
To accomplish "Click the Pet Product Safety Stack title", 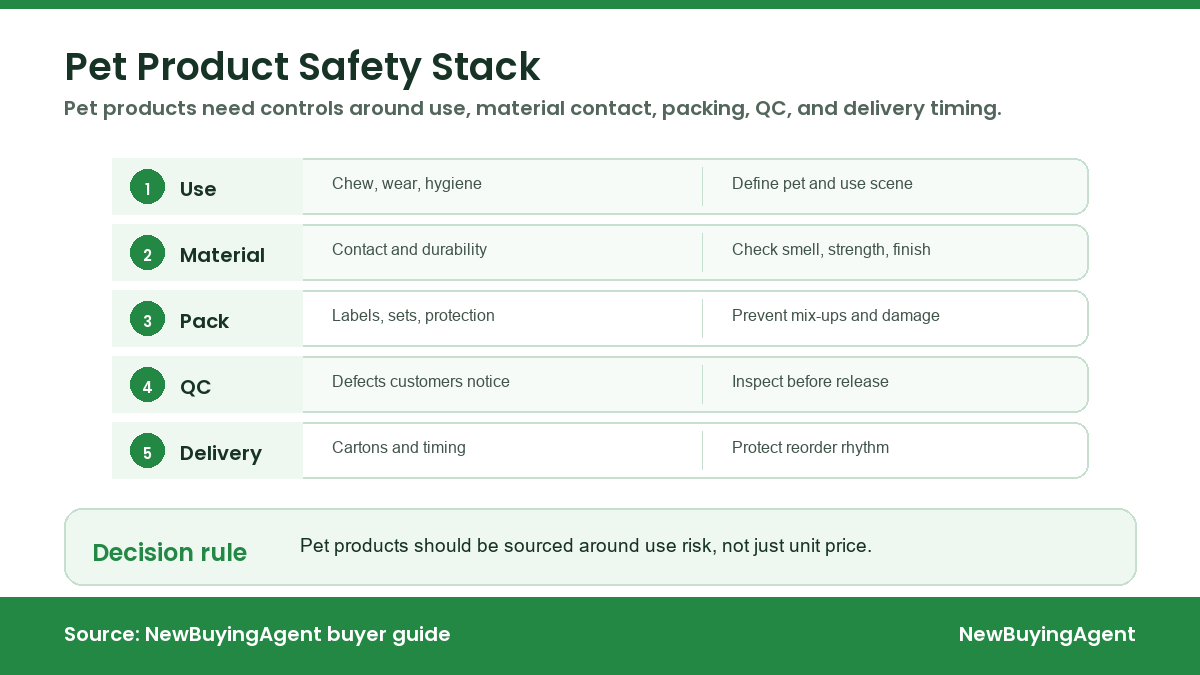I will tap(302, 67).
